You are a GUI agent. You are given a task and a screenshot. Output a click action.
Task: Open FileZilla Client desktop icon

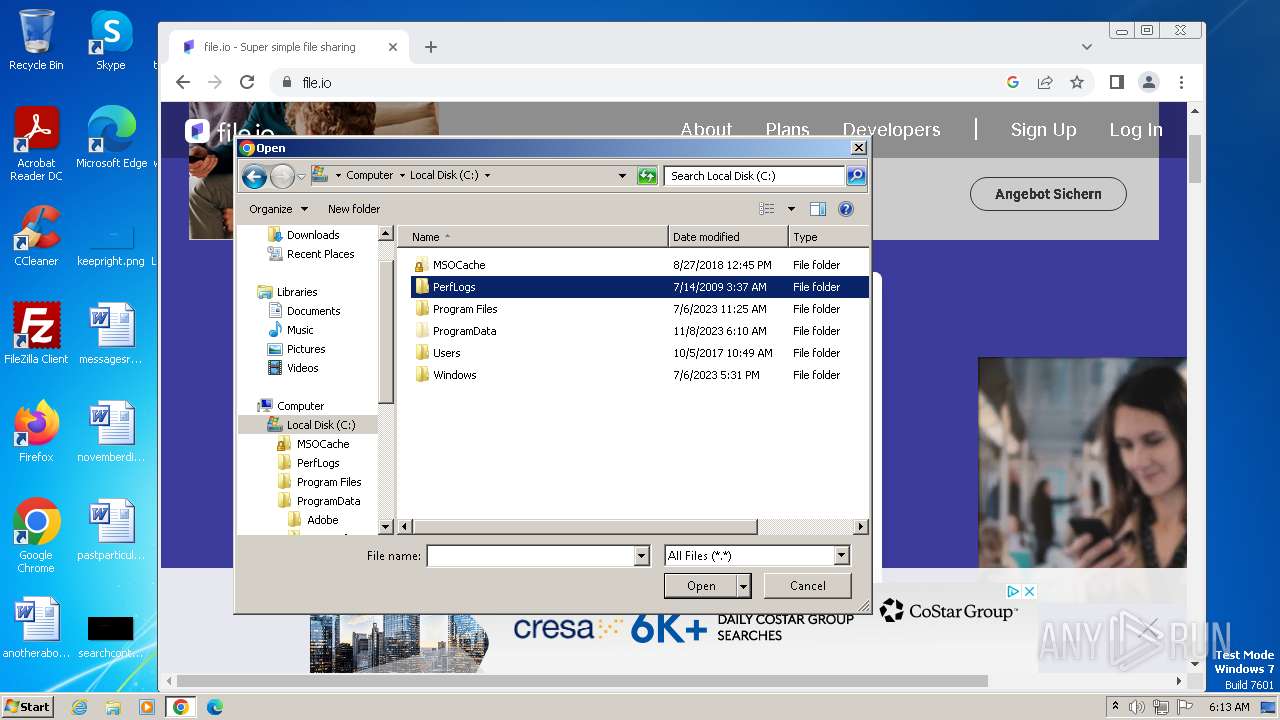36,333
